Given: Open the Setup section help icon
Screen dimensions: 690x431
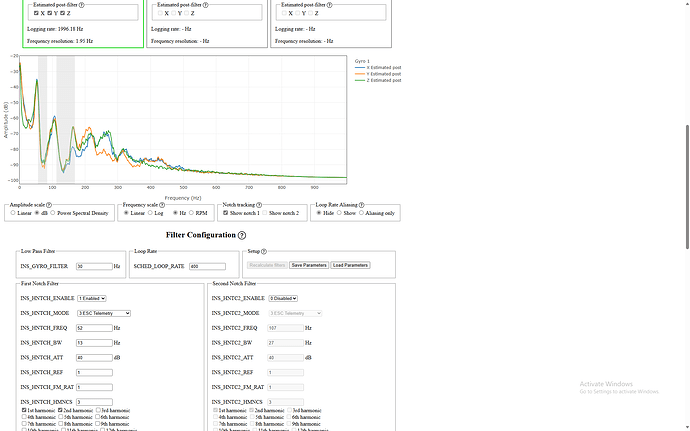Looking at the screenshot, I should tap(264, 251).
